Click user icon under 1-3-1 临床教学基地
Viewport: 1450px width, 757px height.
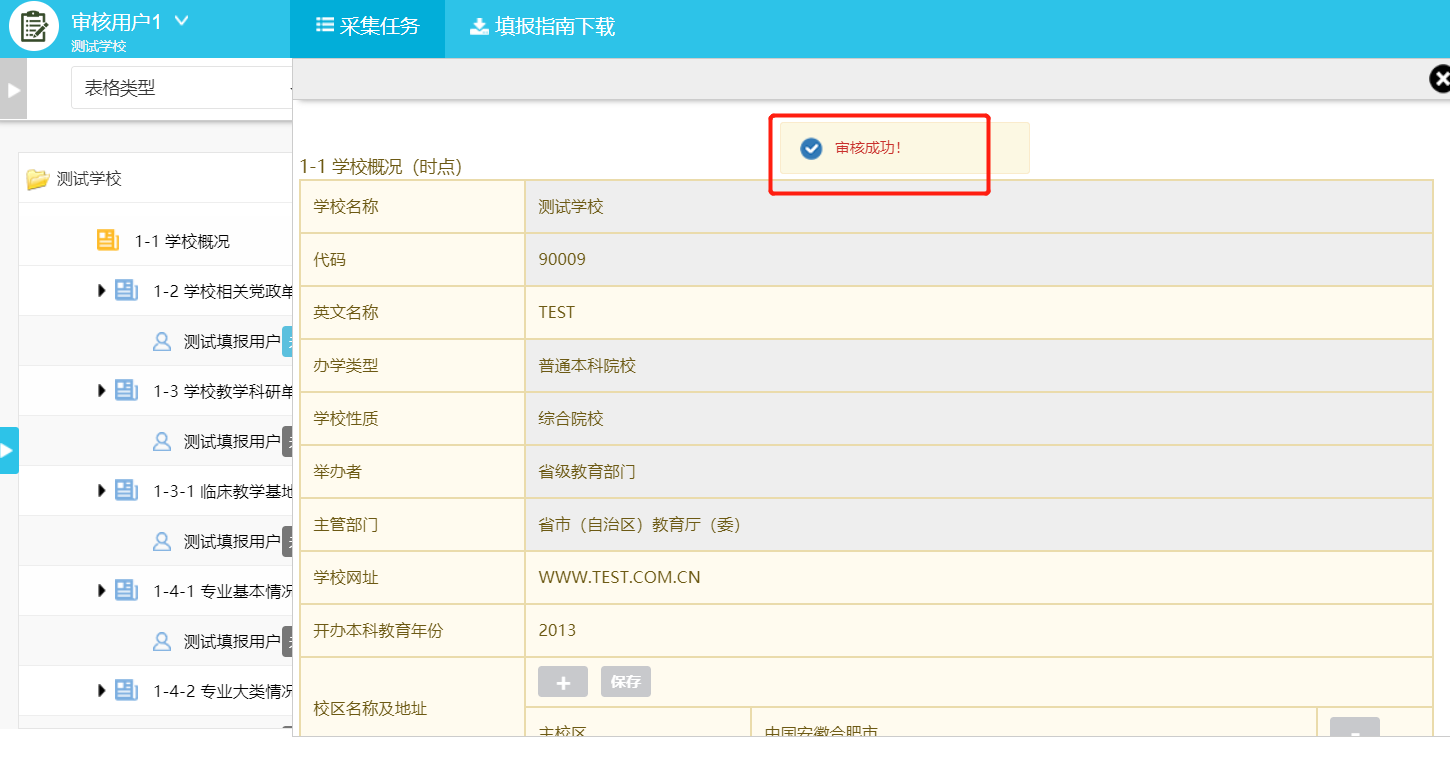pyautogui.click(x=162, y=541)
